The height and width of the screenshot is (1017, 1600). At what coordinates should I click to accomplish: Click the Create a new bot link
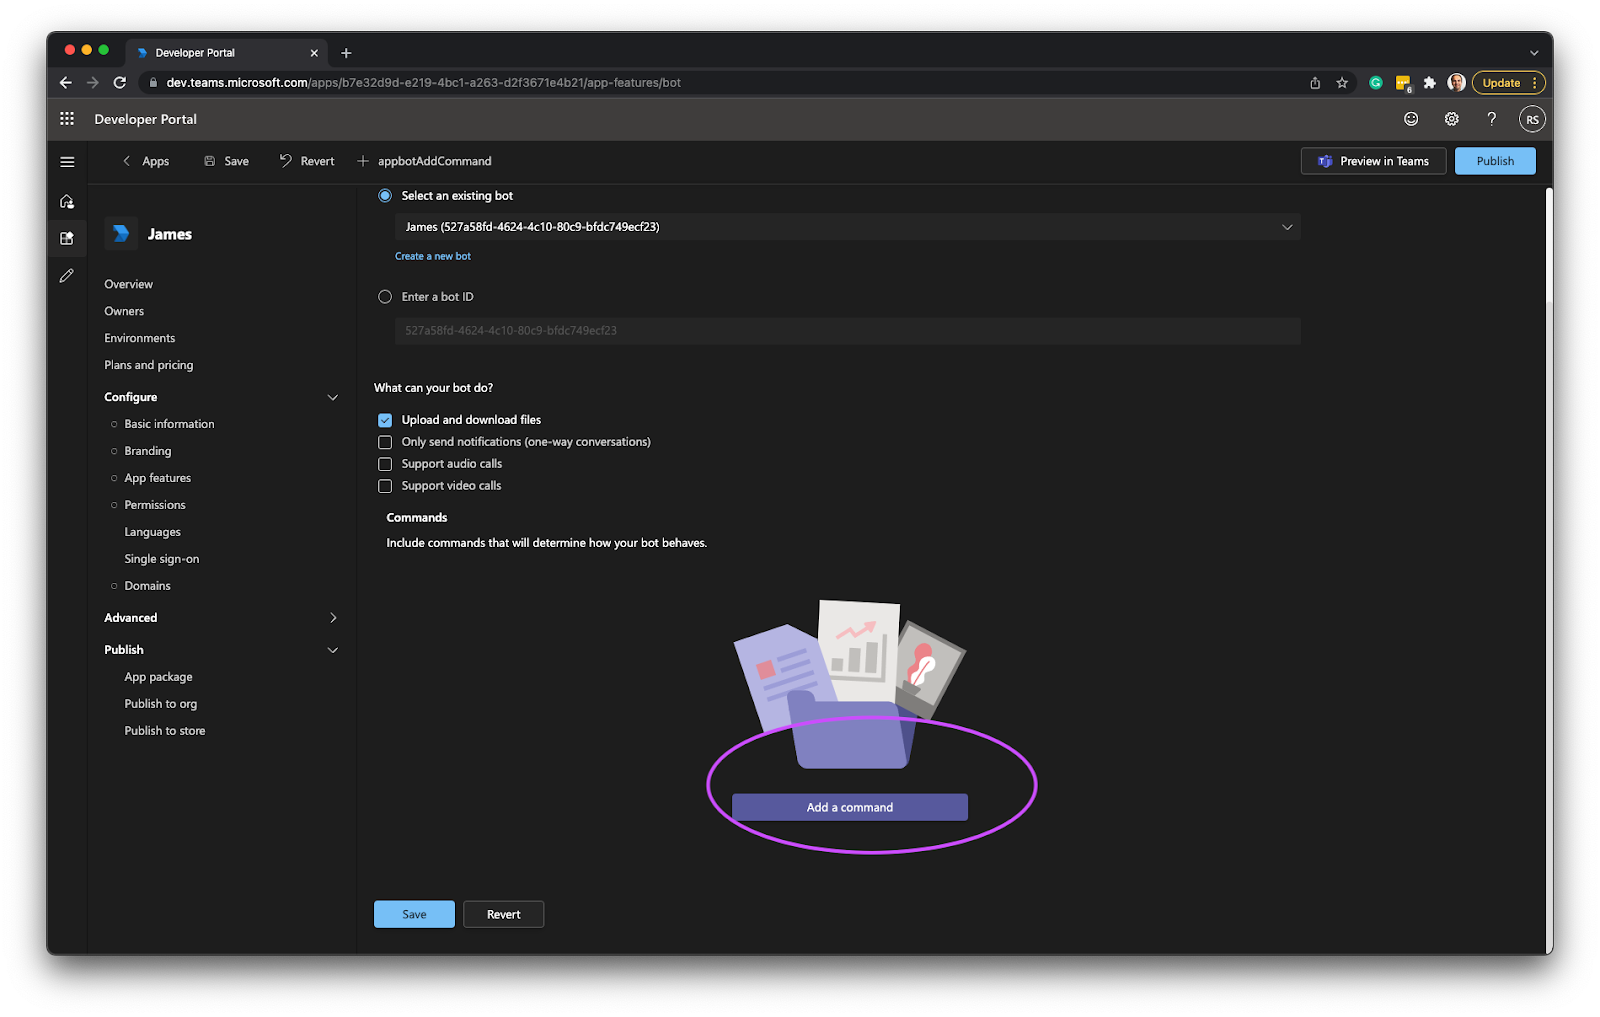(x=432, y=256)
